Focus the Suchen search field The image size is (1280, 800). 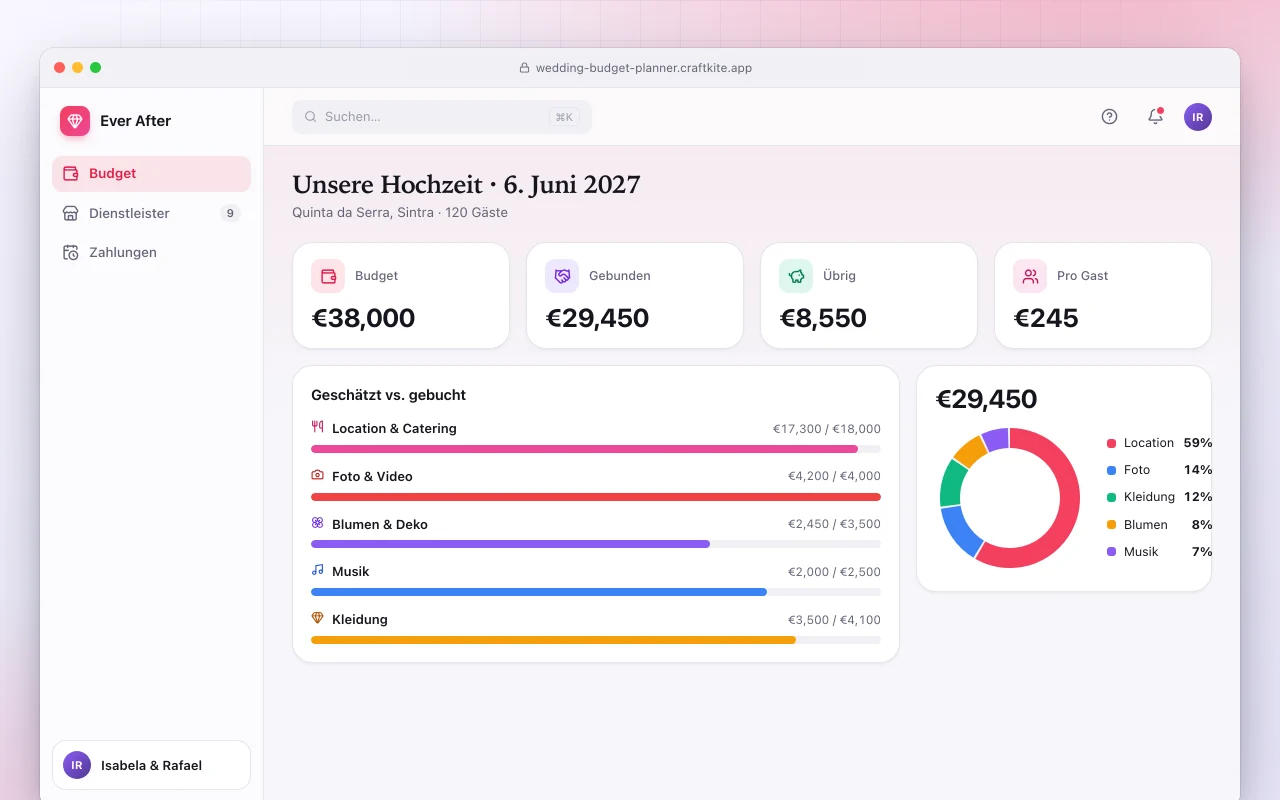(x=442, y=117)
